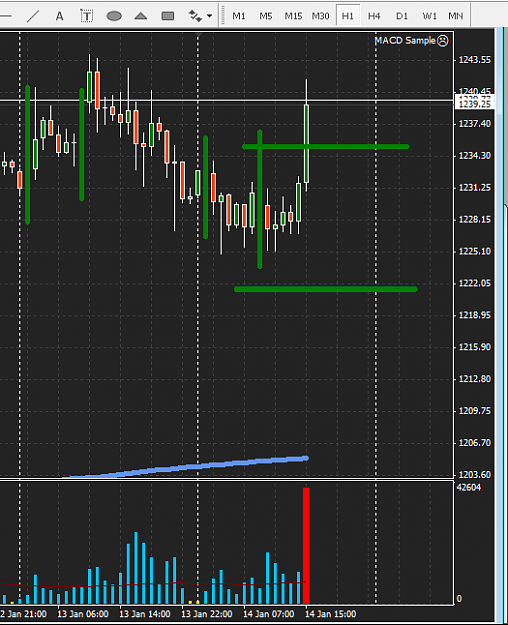Switch to M15 timeframe
This screenshot has height=625, width=508.
(293, 16)
